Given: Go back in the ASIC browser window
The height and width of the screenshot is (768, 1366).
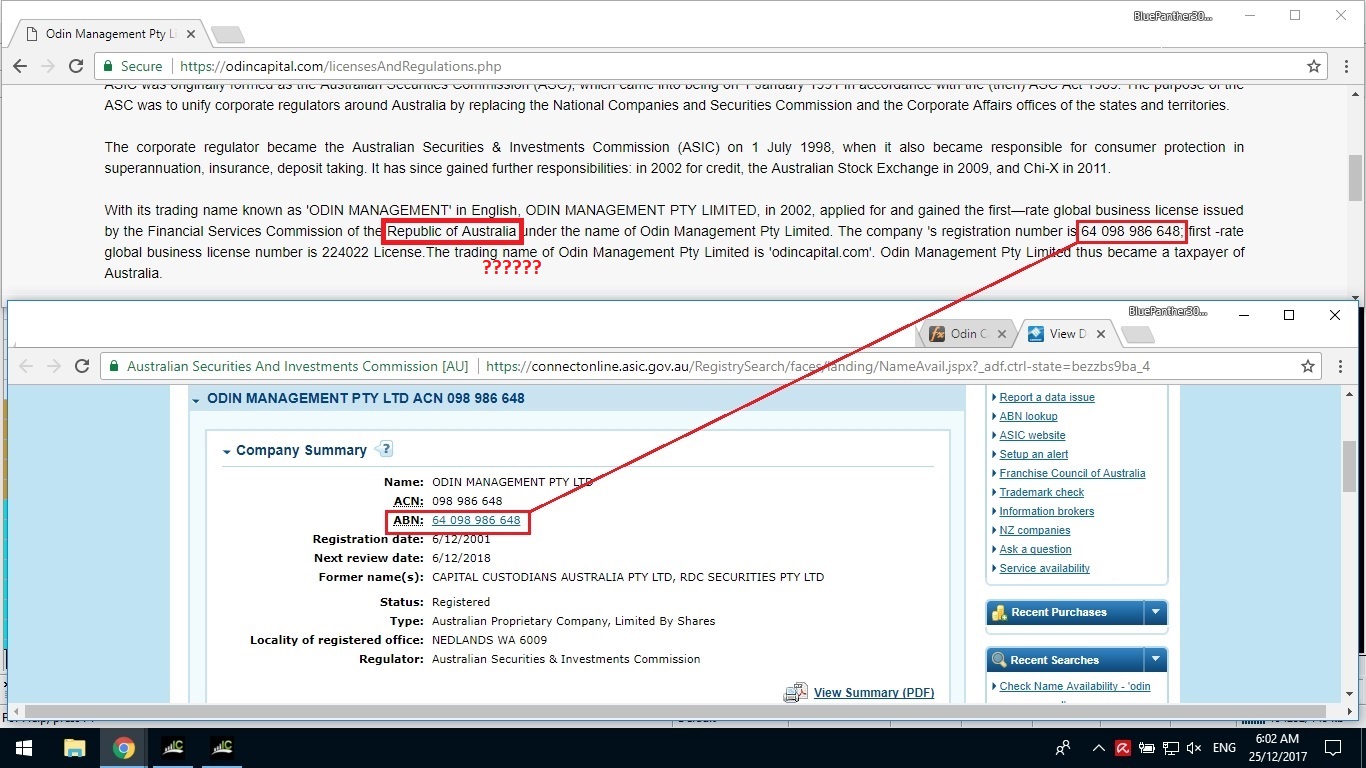Looking at the screenshot, I should pos(26,366).
